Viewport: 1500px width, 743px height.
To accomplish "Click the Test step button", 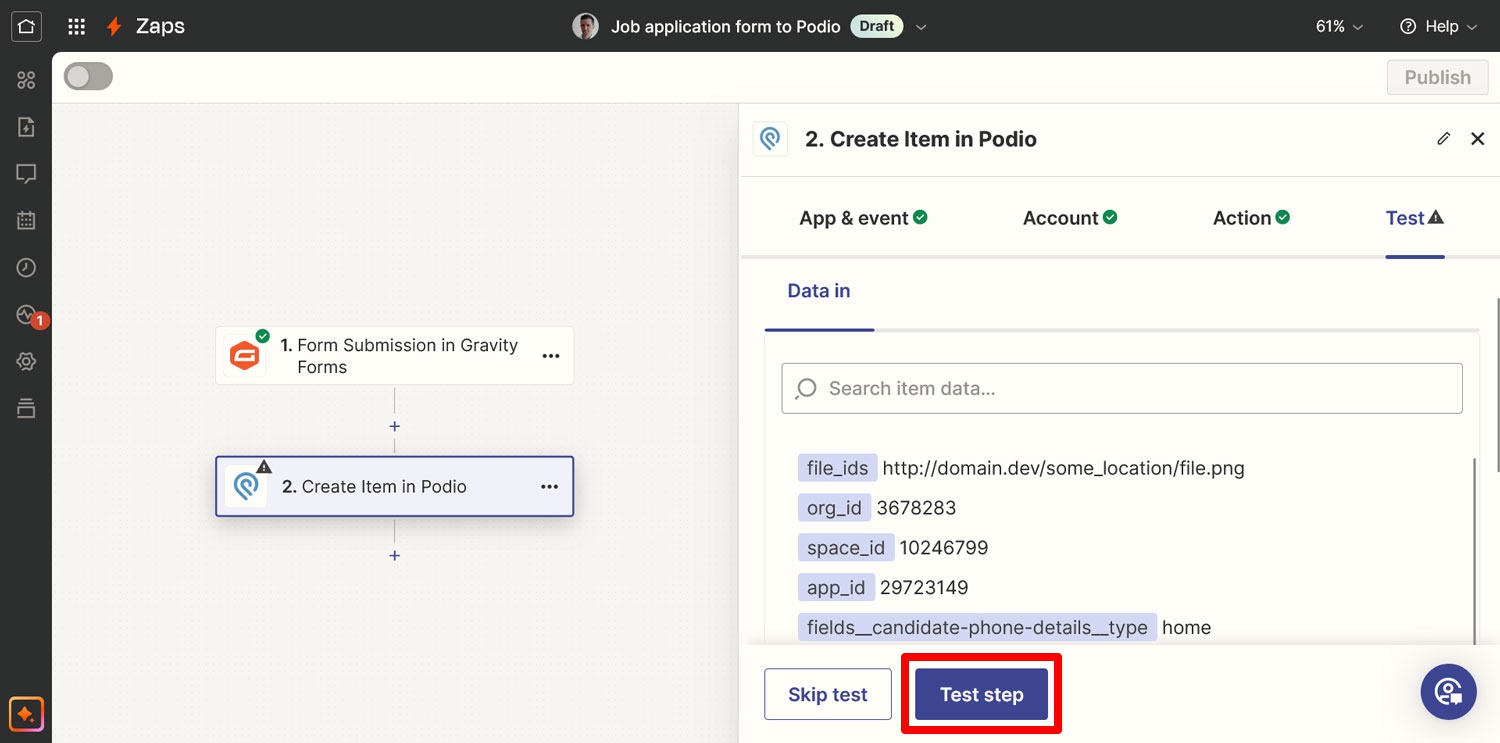I will 982,694.
